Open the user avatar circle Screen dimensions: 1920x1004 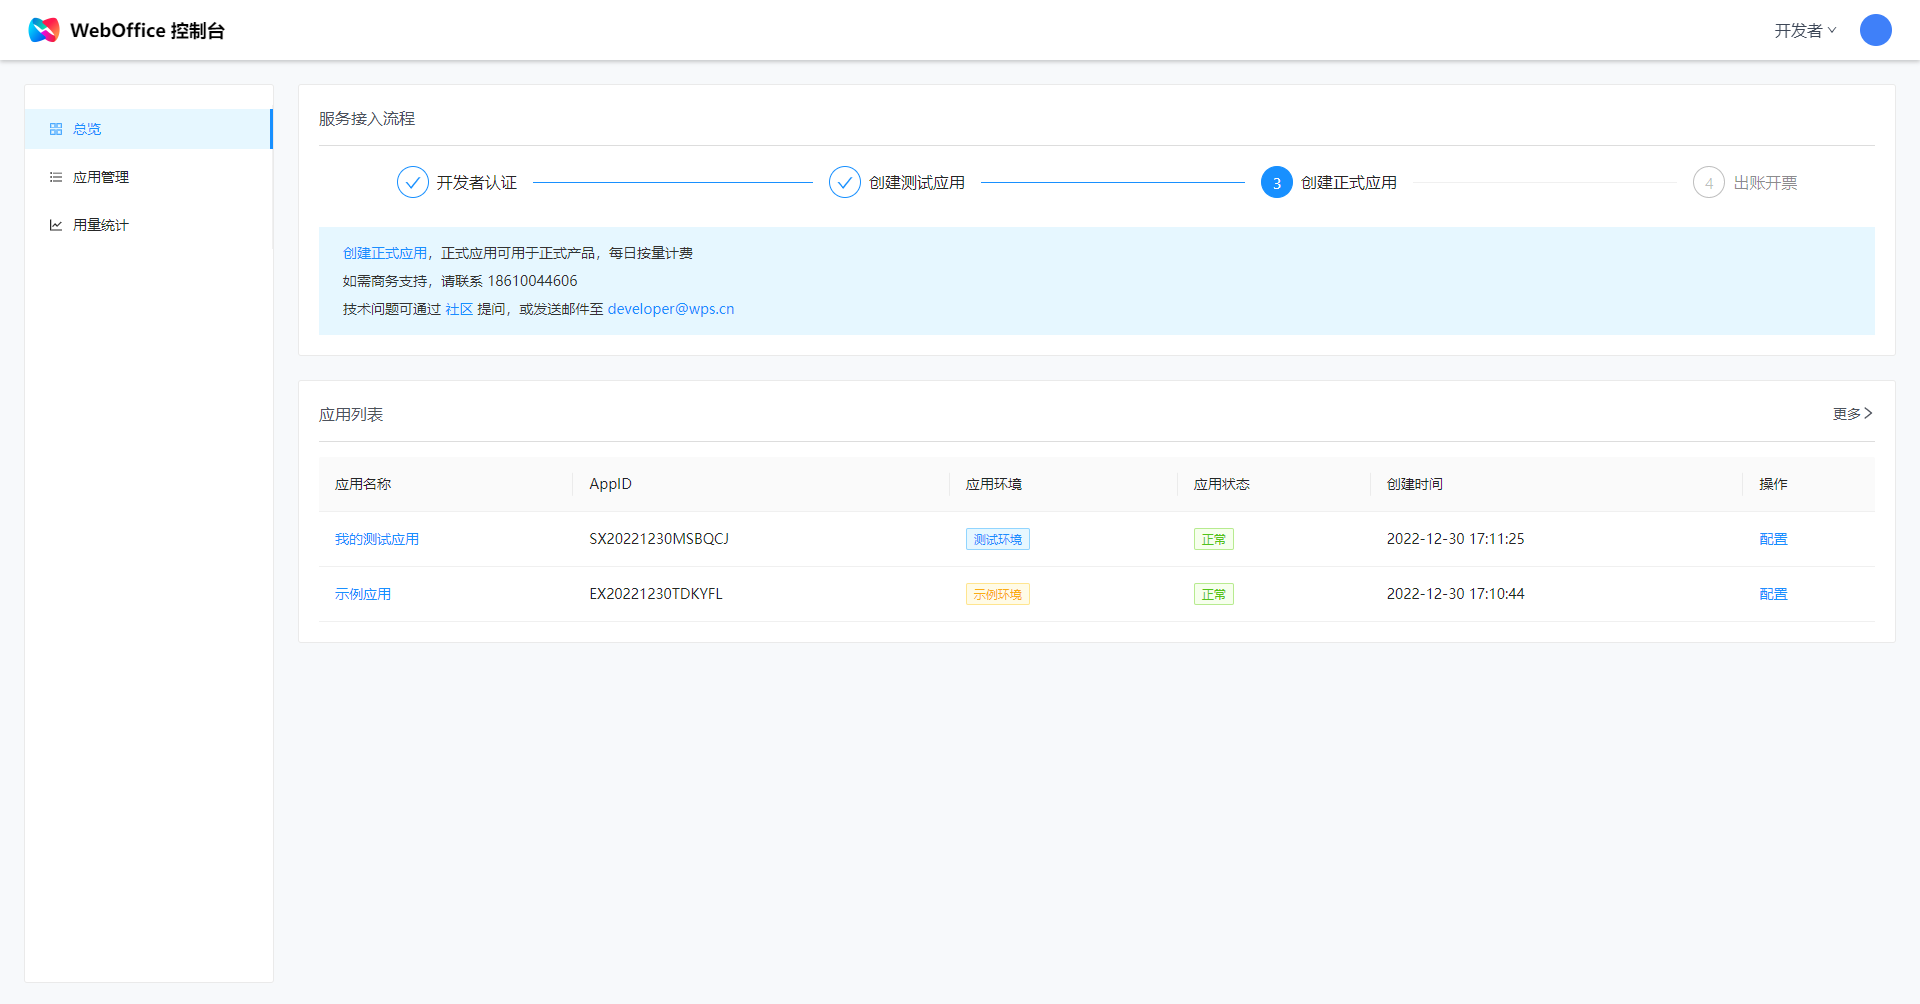(1875, 30)
